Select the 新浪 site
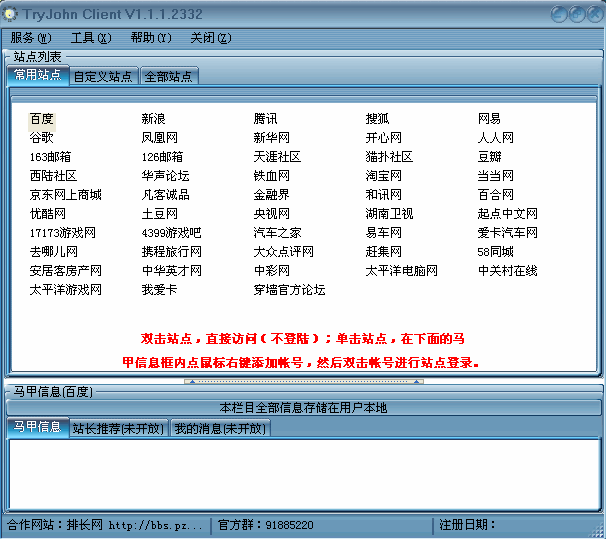This screenshot has height=539, width=606. point(153,119)
